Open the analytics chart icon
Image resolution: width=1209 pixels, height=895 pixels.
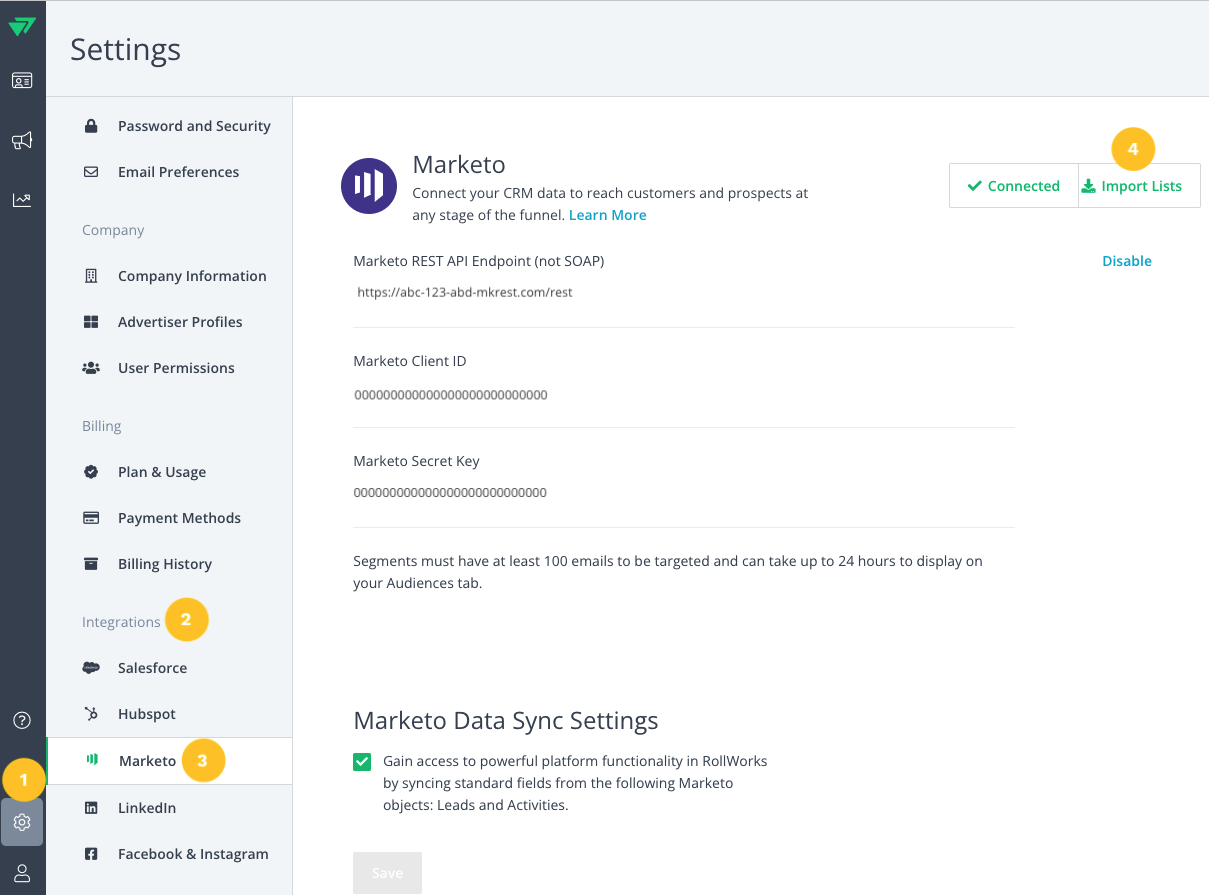point(22,200)
